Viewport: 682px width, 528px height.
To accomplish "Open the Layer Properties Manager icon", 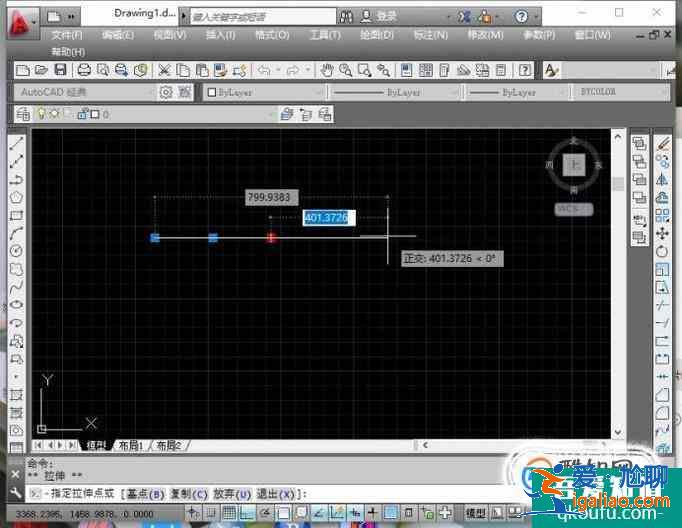I will 23,114.
